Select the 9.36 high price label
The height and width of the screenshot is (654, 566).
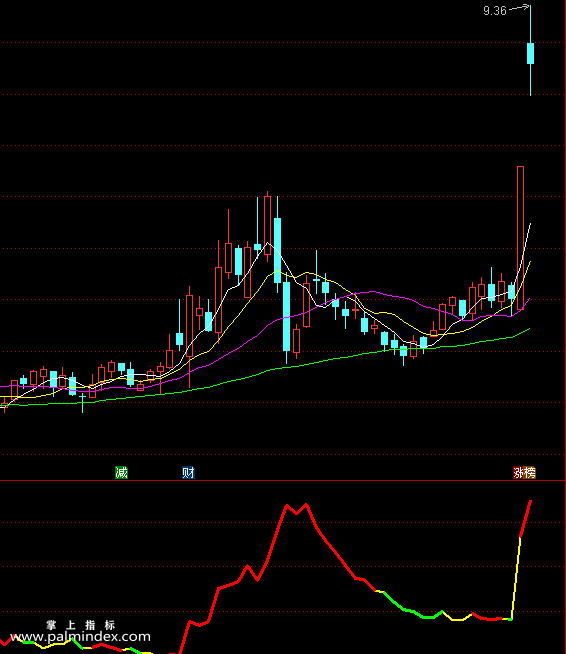(x=495, y=11)
